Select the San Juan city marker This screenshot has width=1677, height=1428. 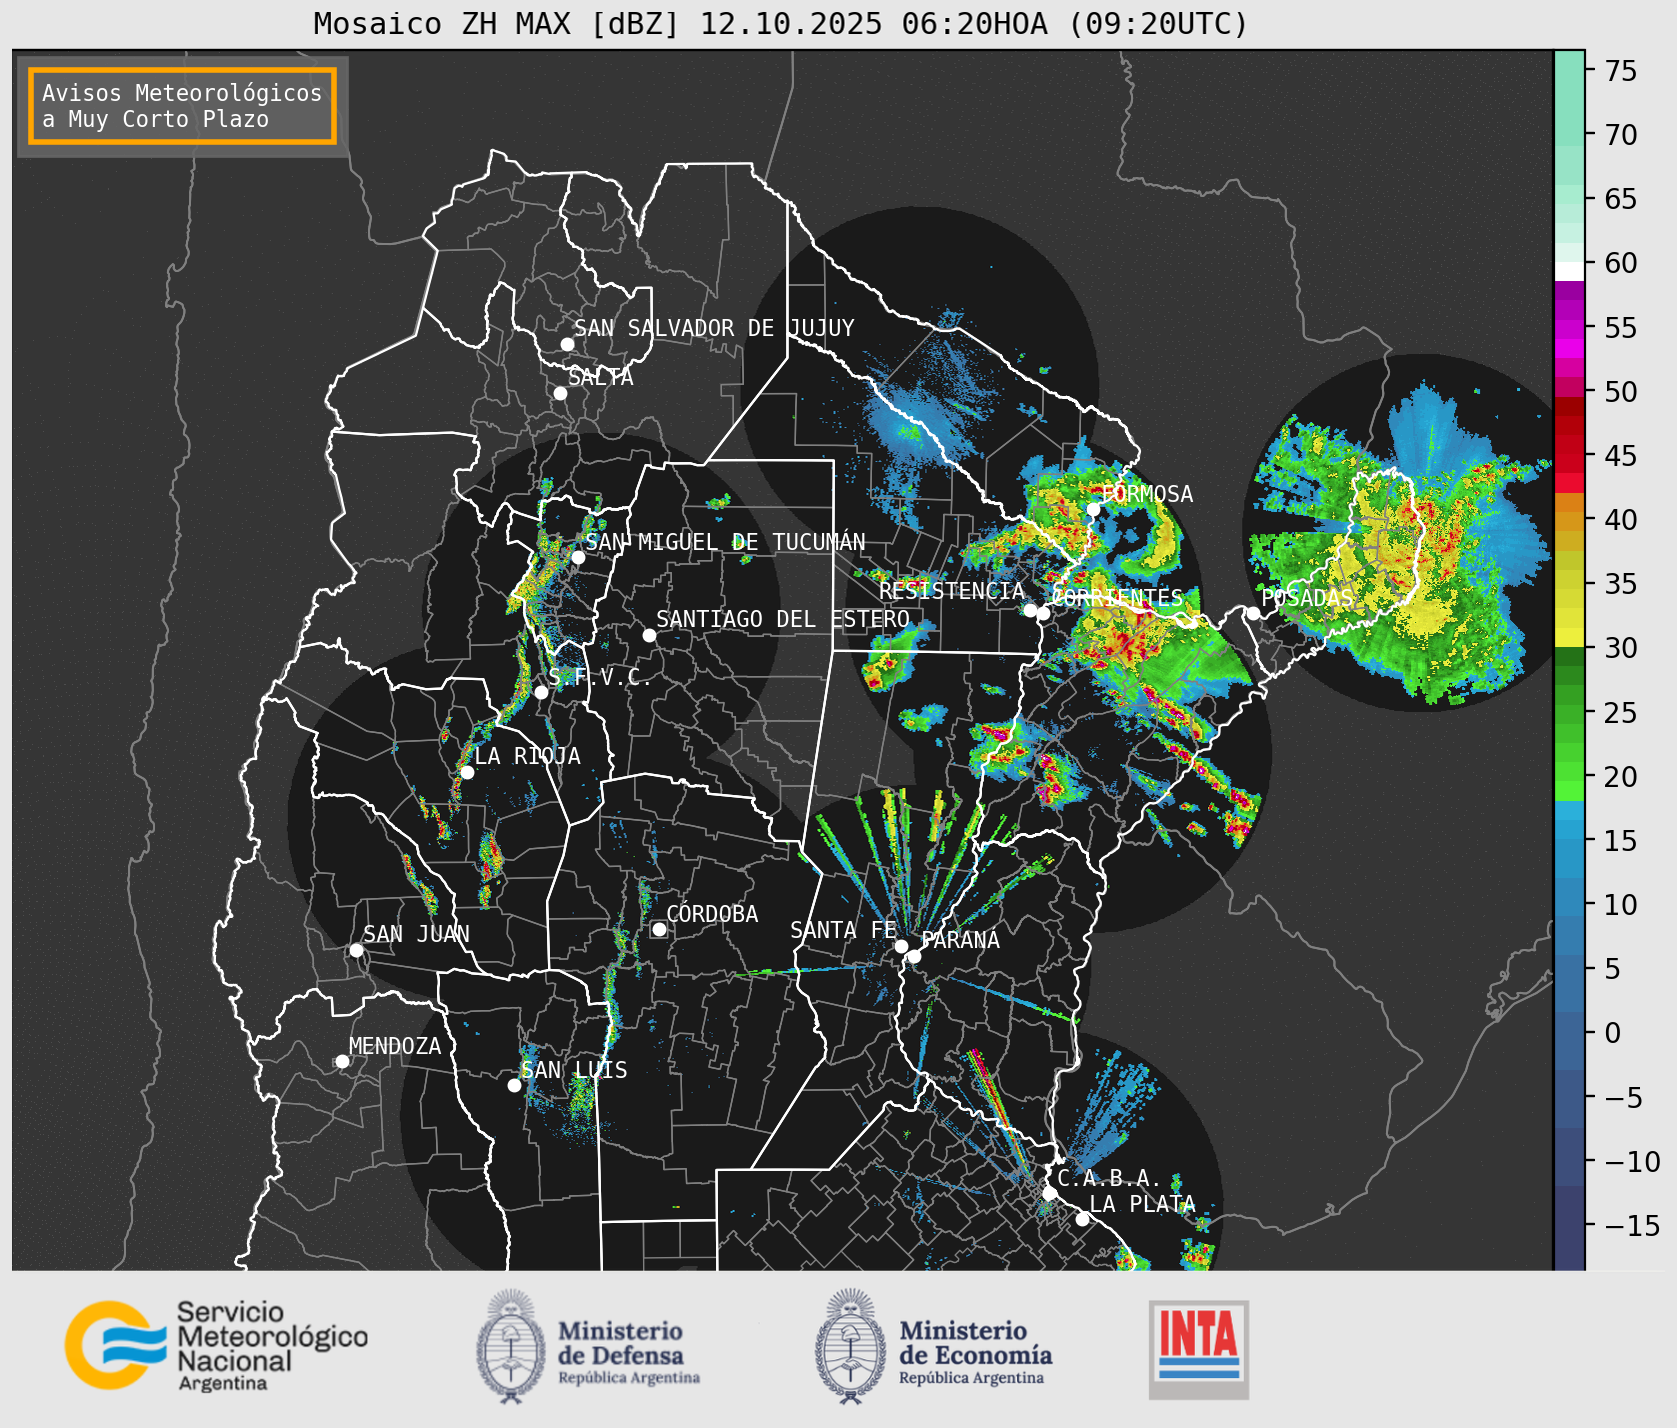[x=356, y=950]
